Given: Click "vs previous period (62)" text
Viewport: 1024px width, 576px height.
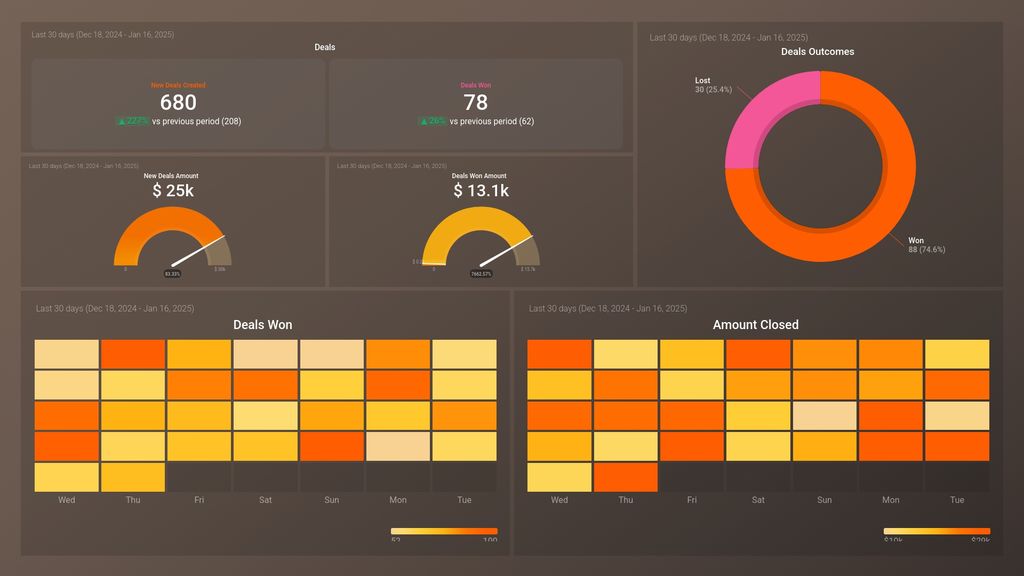Looking at the screenshot, I should [x=492, y=121].
